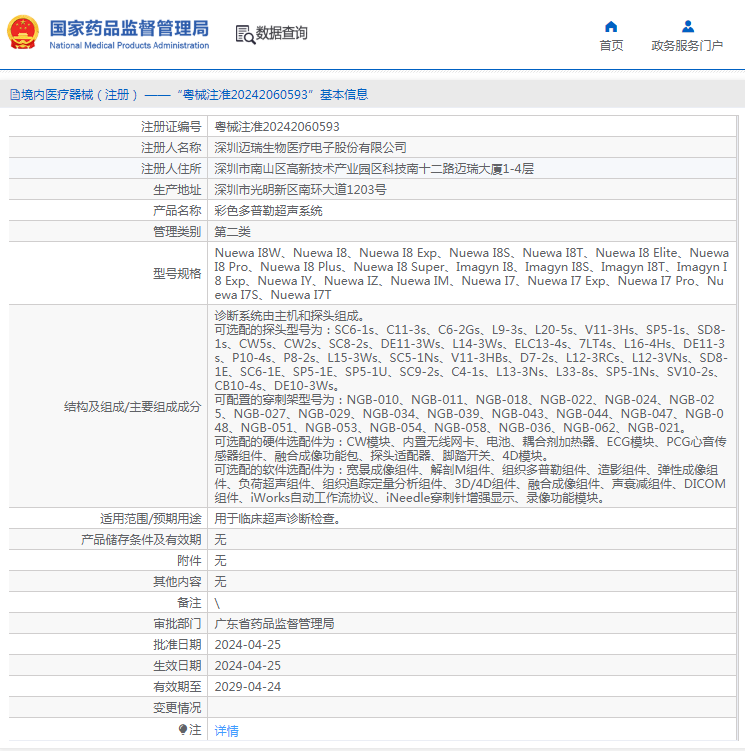745x751 pixels.
Task: Click management category value 第二类
Action: pyautogui.click(x=232, y=232)
